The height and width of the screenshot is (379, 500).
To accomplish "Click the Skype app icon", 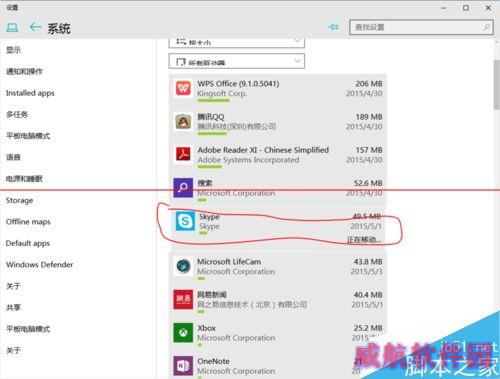I will (x=185, y=221).
